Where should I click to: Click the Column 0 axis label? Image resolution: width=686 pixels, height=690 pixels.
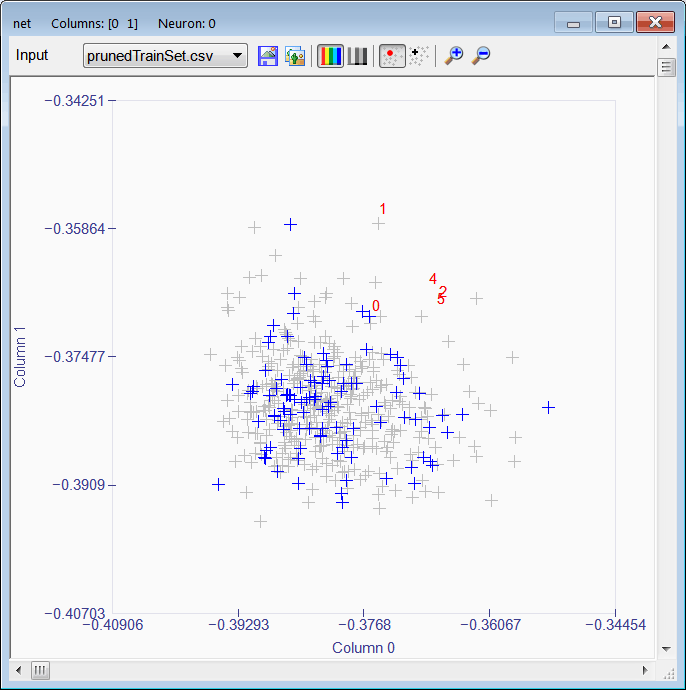tap(363, 648)
